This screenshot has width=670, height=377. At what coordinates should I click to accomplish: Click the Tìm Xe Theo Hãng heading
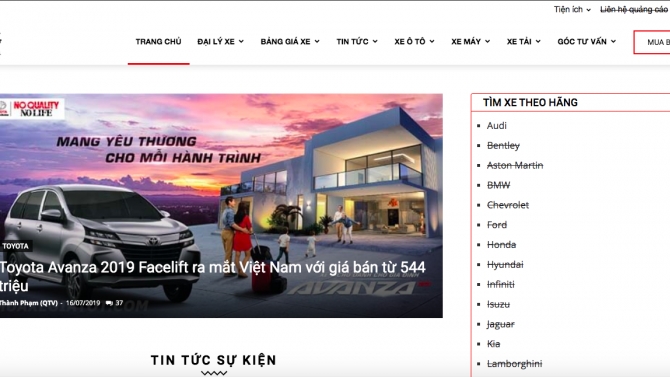[530, 103]
